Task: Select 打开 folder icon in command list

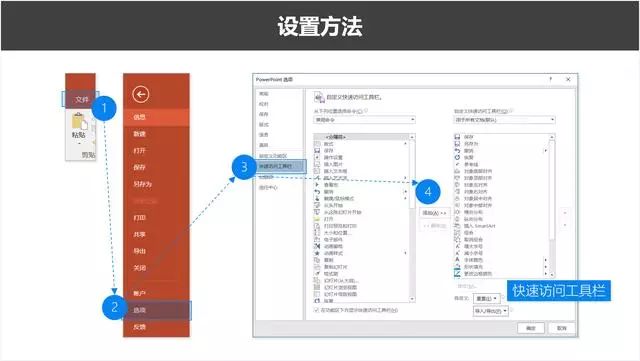Action: click(x=317, y=219)
